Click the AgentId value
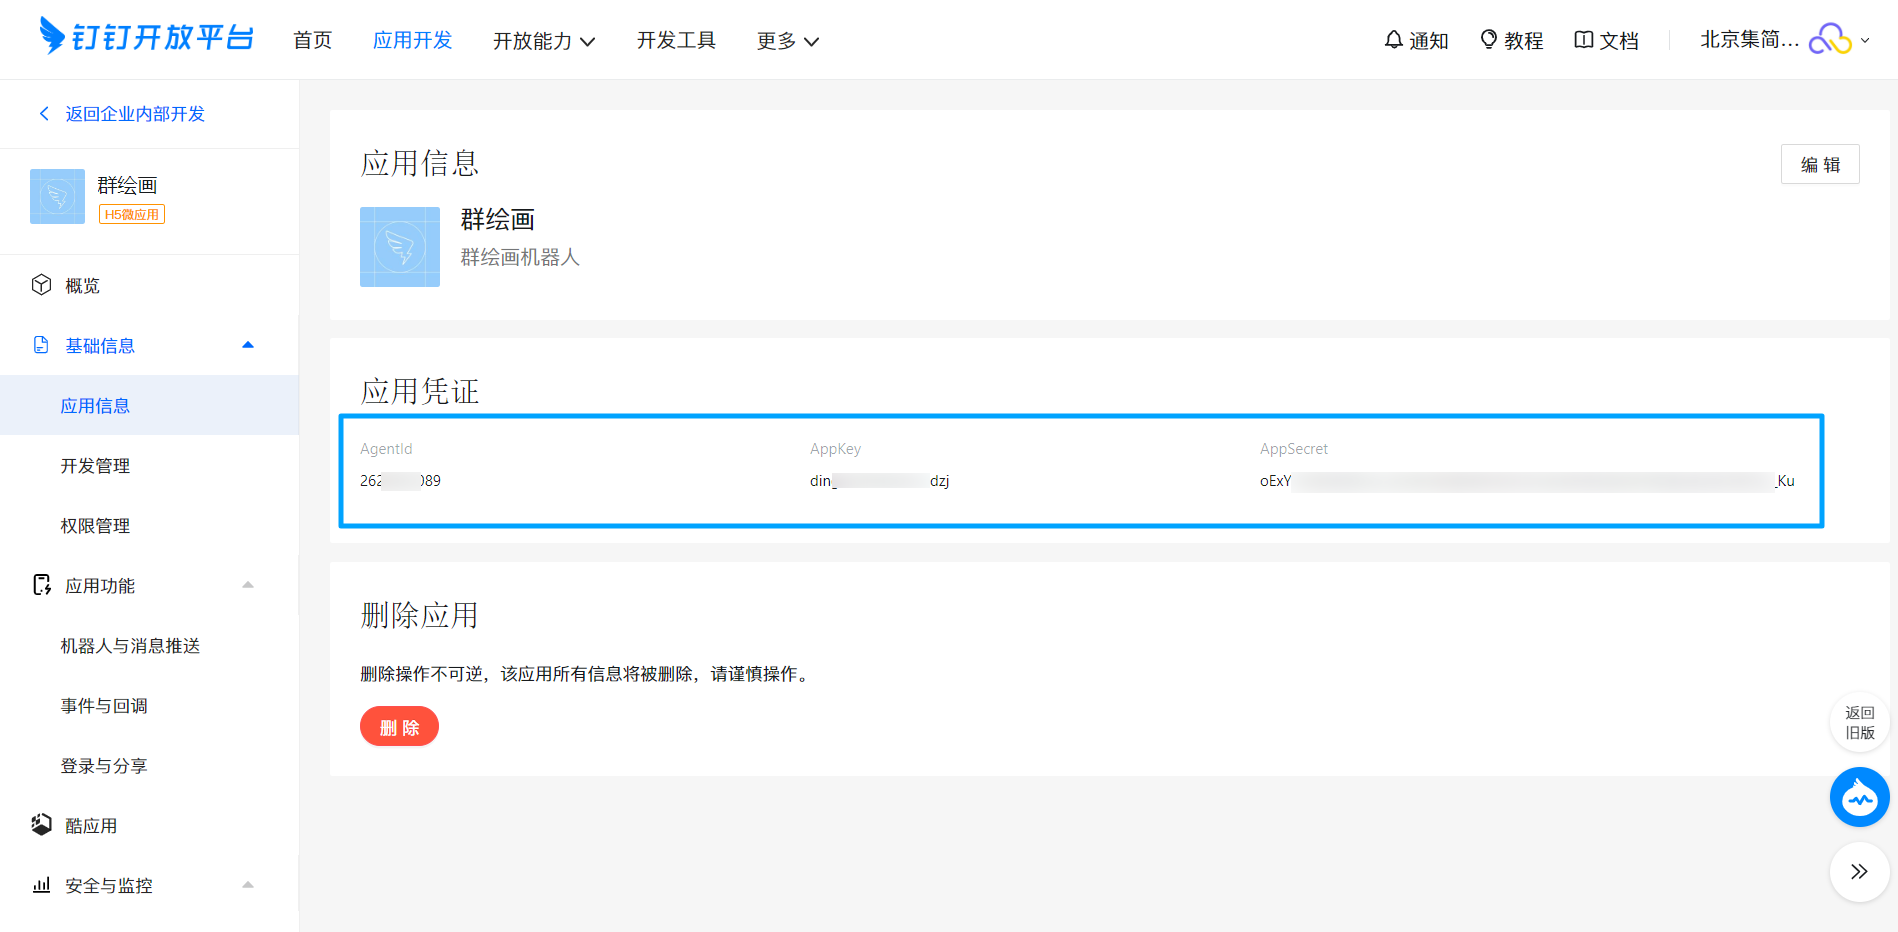 coord(400,481)
